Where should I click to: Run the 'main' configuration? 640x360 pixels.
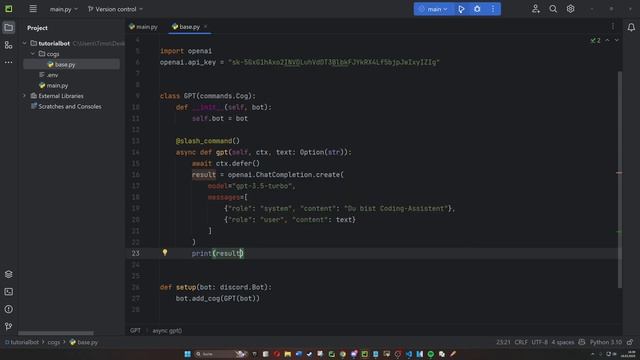click(461, 9)
